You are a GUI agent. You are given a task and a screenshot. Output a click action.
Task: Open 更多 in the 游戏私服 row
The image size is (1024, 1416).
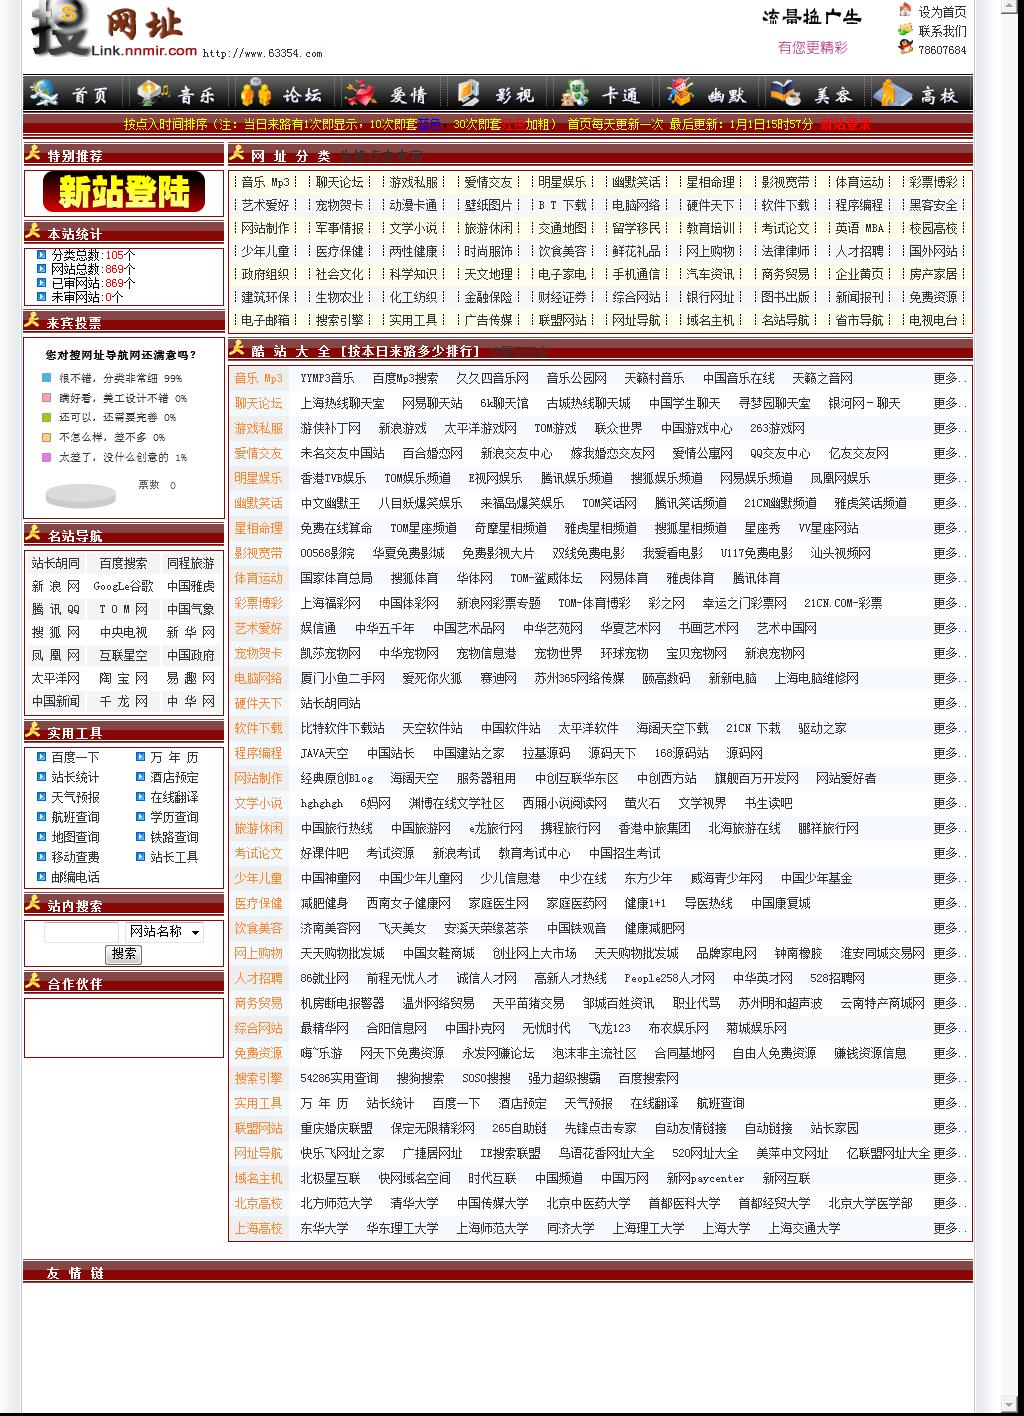click(x=949, y=428)
